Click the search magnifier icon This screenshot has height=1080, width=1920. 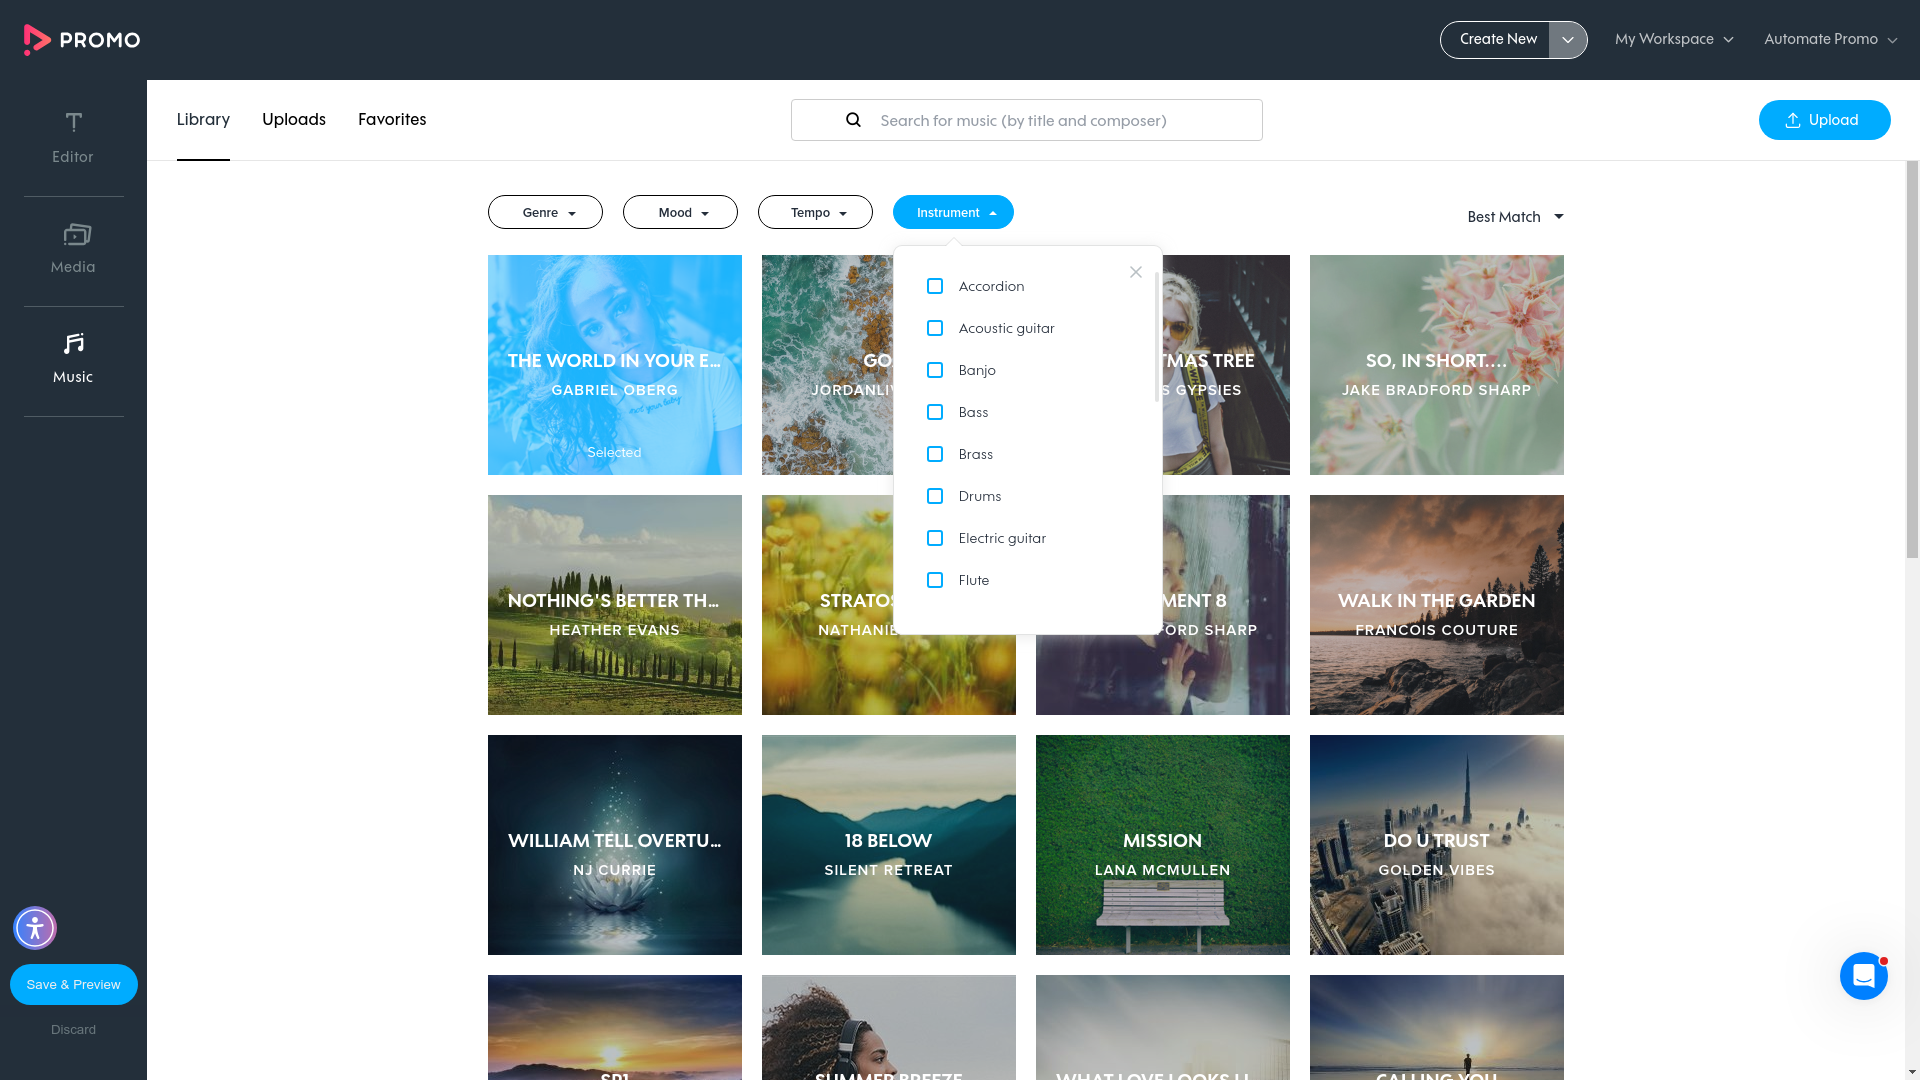(853, 120)
